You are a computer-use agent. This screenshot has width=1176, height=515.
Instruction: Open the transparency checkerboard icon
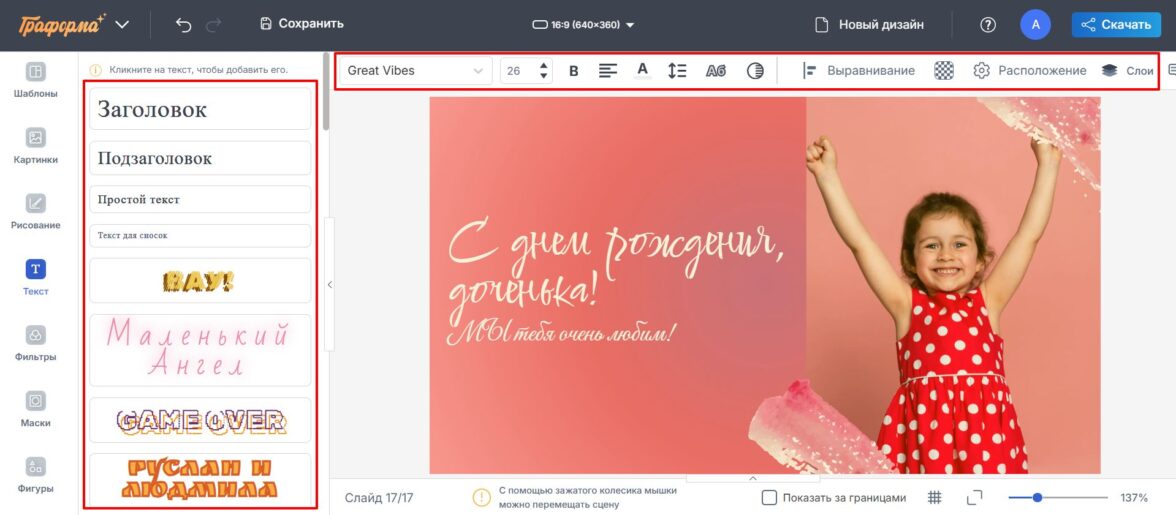(x=944, y=71)
